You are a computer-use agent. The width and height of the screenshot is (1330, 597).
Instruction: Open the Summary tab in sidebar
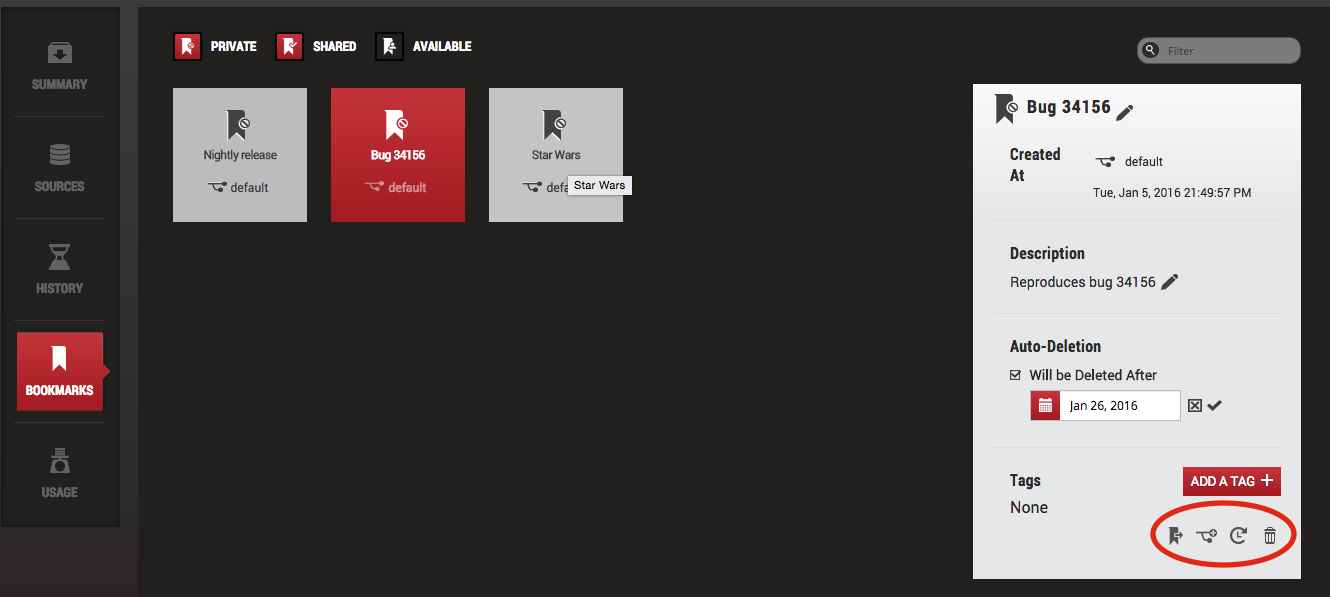pos(60,66)
